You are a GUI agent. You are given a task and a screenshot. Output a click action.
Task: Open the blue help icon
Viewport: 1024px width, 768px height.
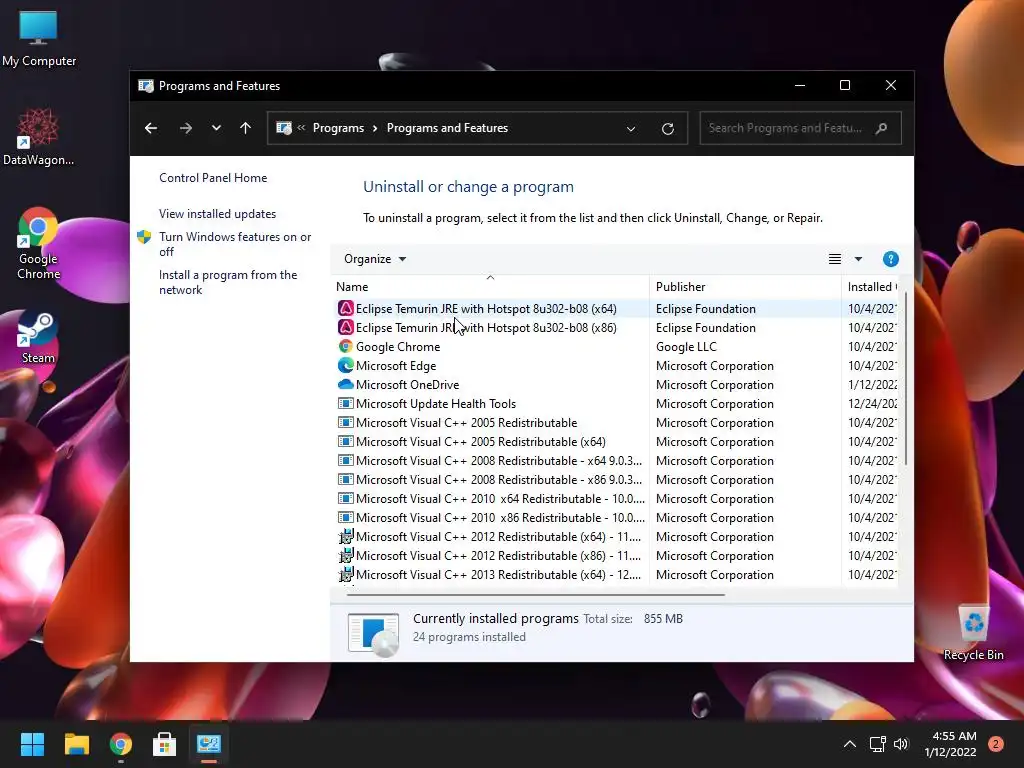coord(890,259)
